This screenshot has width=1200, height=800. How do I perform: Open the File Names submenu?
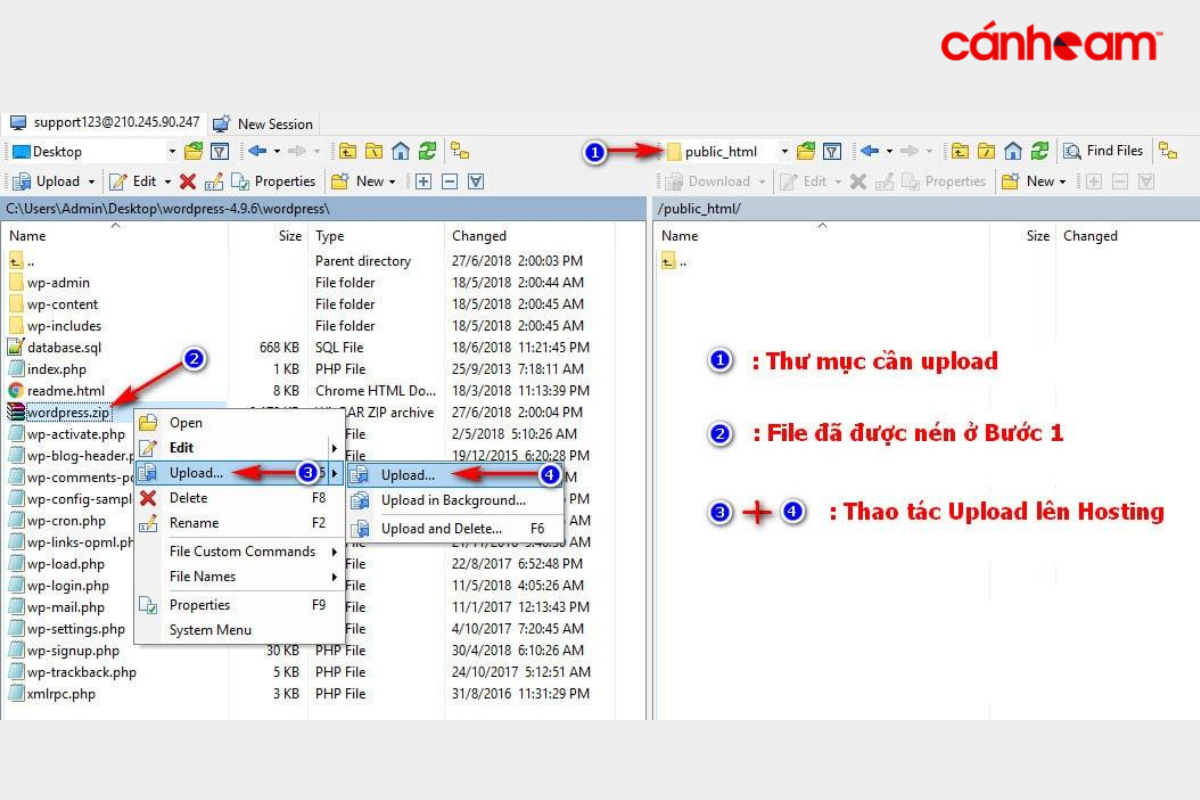239,577
